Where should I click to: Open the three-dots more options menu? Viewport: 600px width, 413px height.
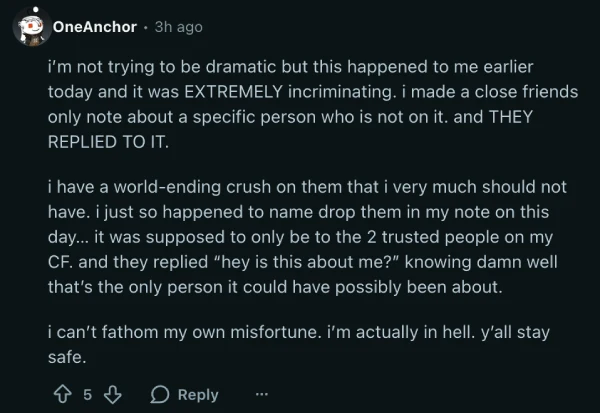click(x=262, y=394)
